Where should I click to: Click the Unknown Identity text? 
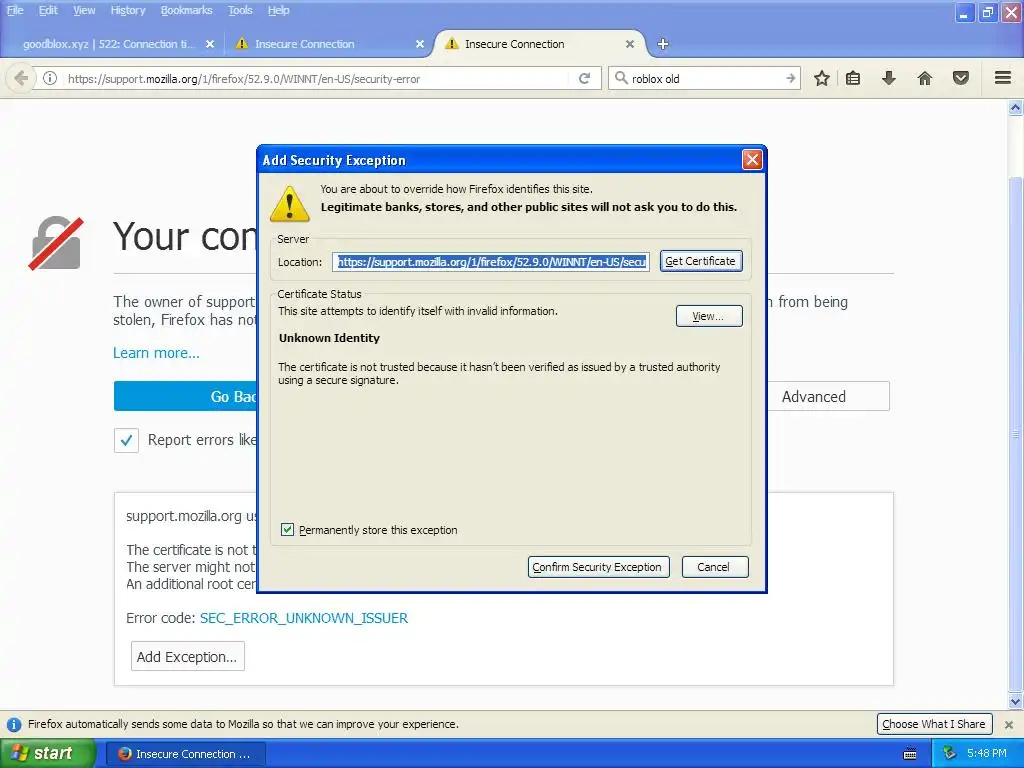[x=329, y=338]
